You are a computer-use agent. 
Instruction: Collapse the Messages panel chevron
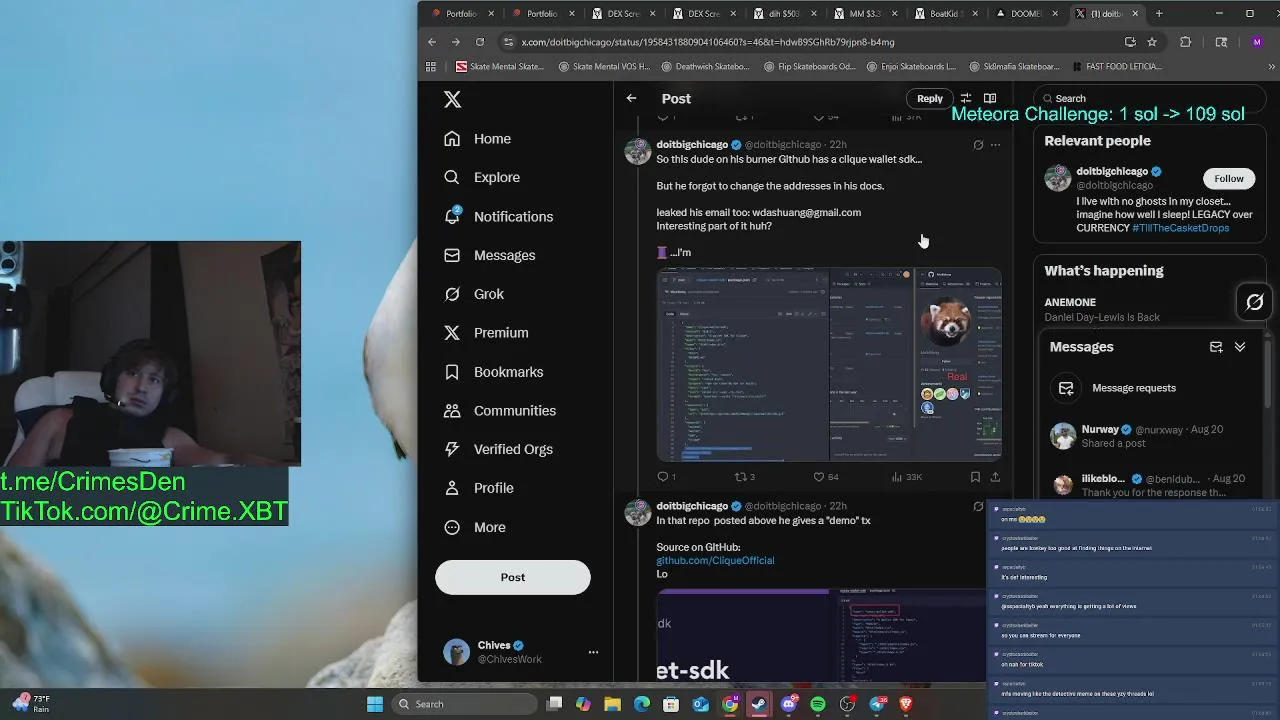pos(1240,347)
